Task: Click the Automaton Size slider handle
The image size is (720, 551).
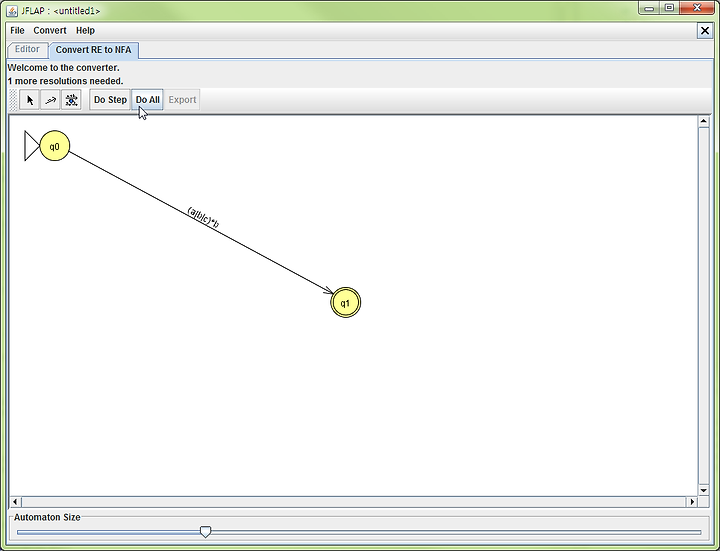Action: click(x=206, y=532)
